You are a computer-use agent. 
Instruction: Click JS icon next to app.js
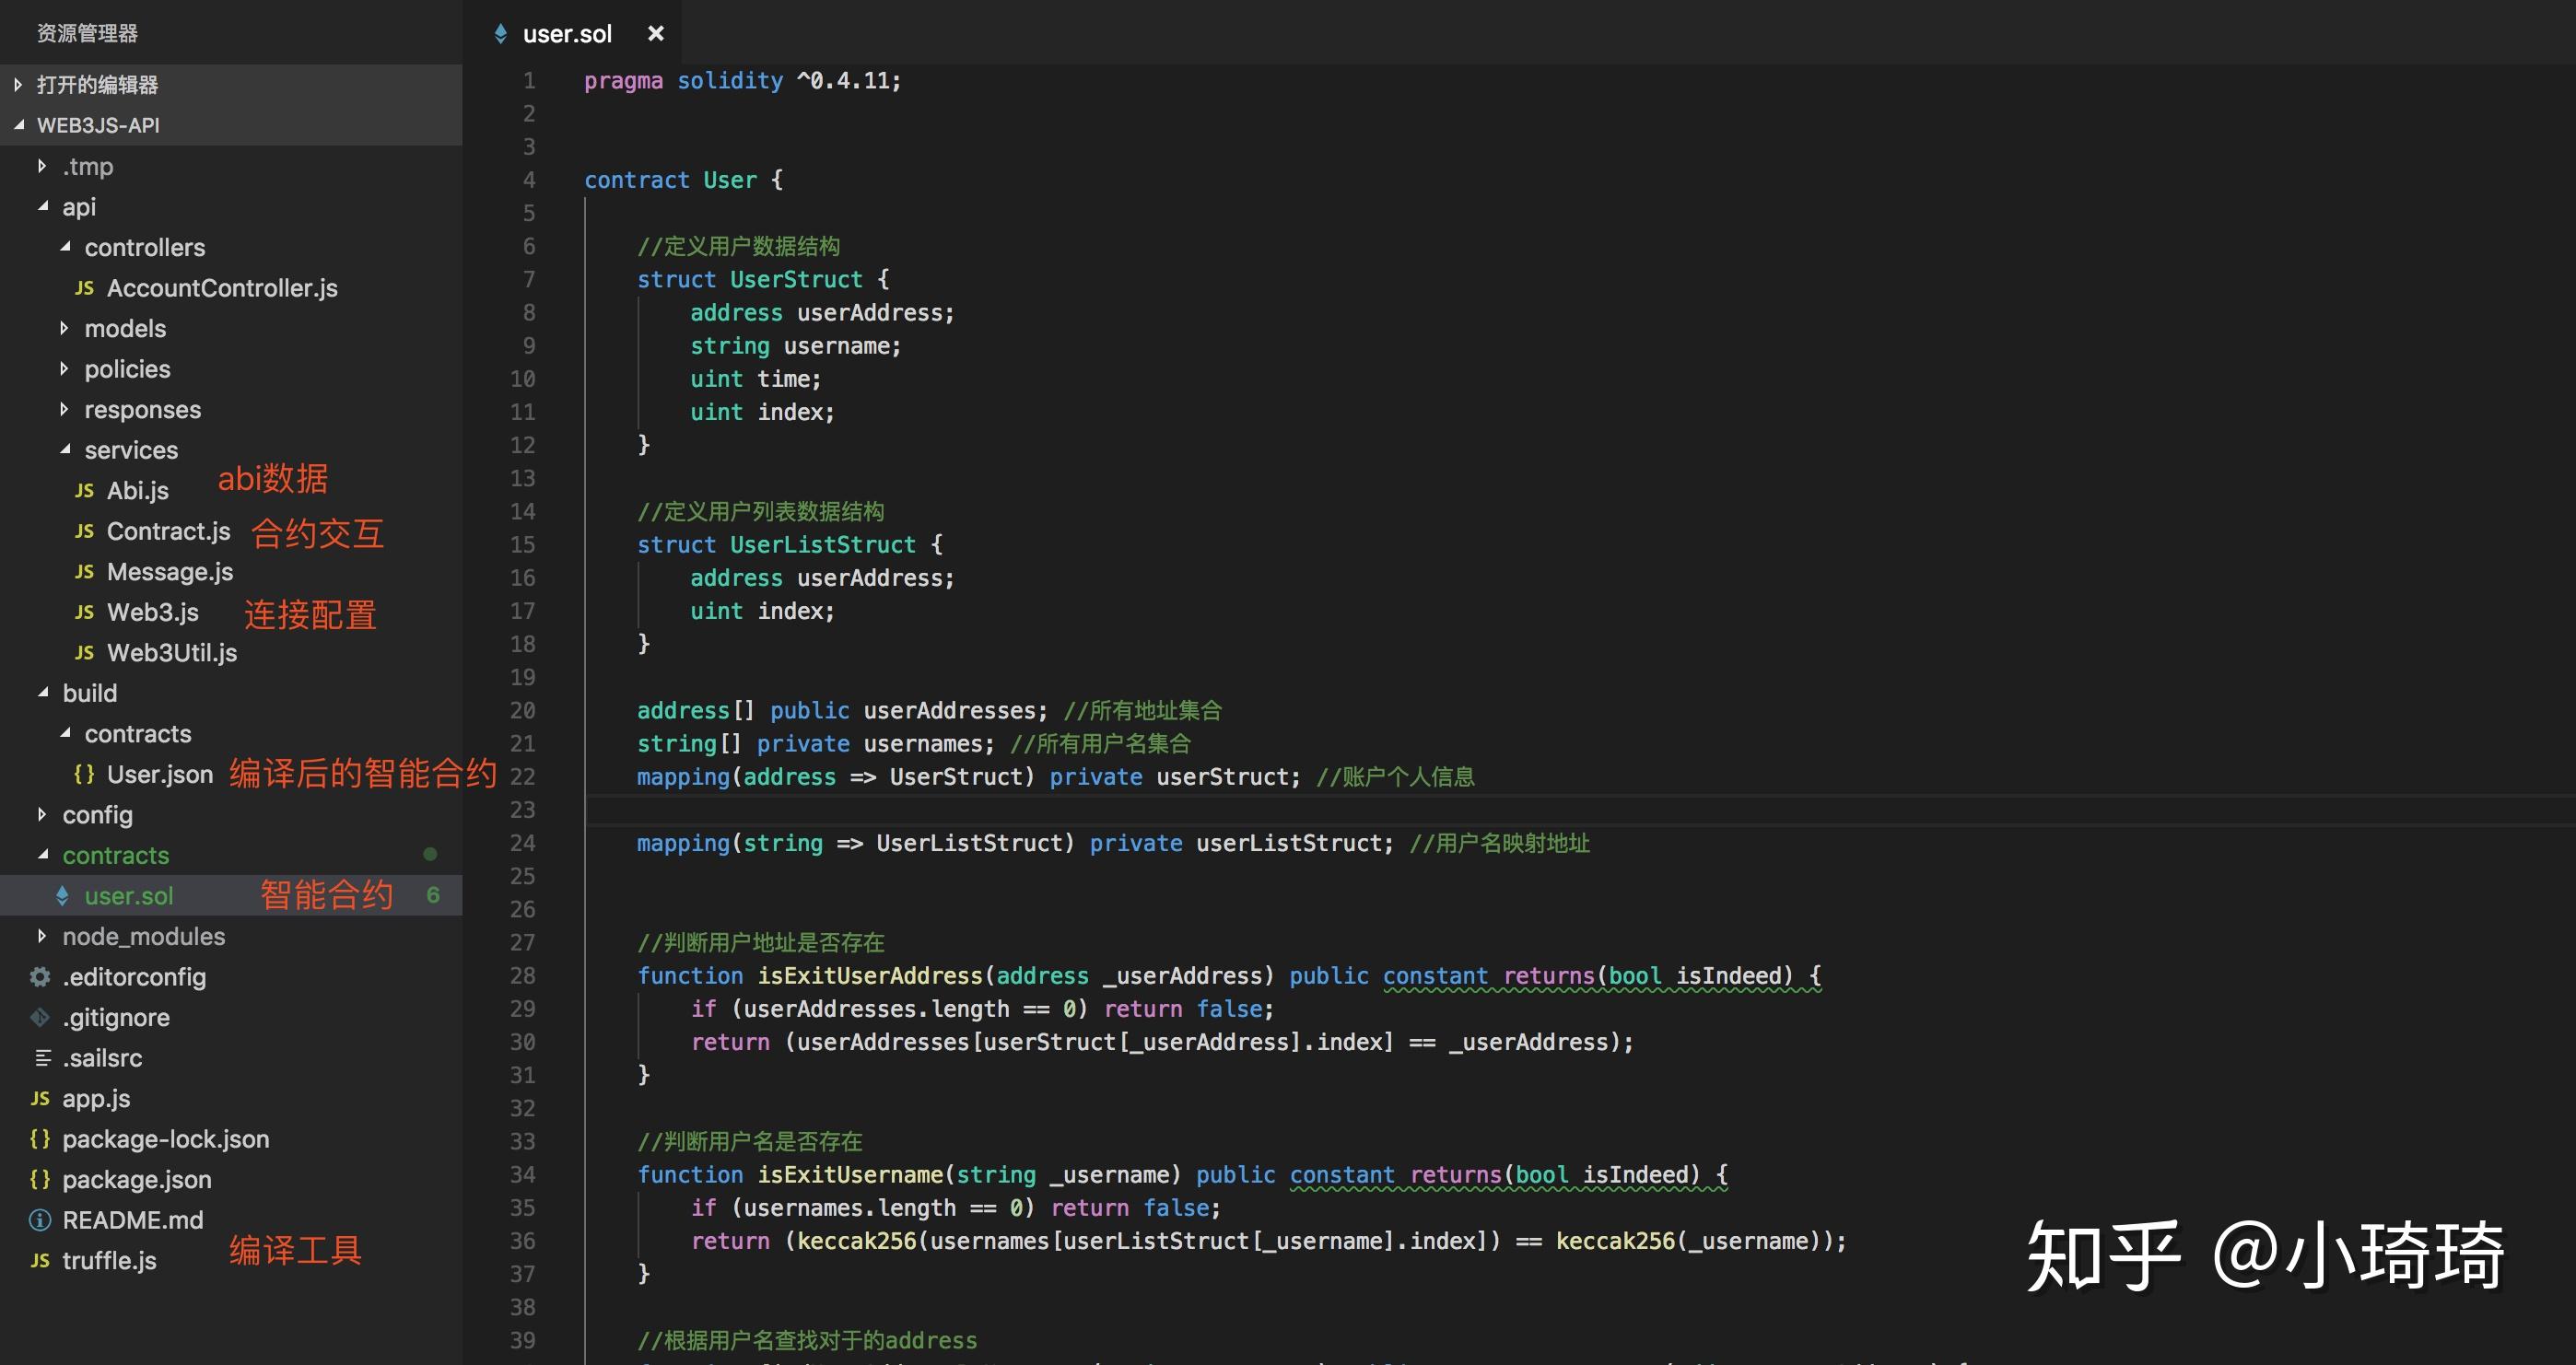40,1098
